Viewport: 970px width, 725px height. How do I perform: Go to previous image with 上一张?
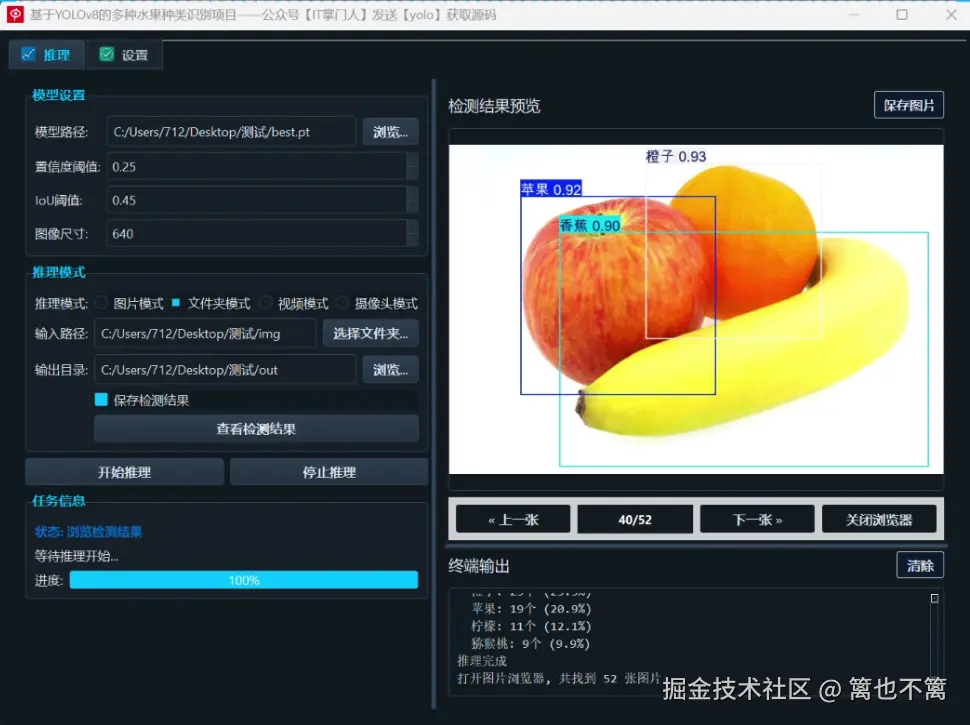513,520
